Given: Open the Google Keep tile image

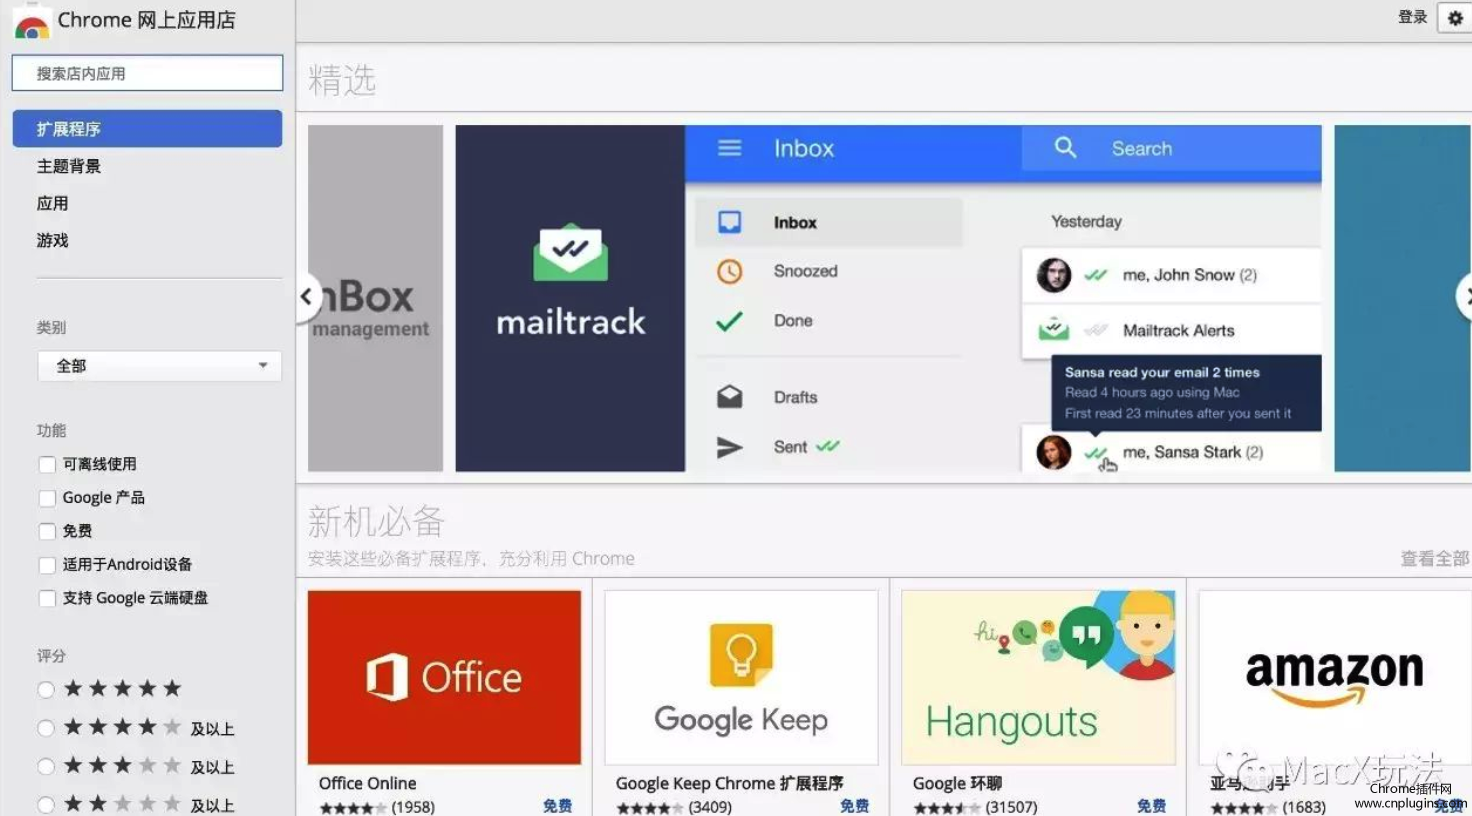Looking at the screenshot, I should pos(741,677).
